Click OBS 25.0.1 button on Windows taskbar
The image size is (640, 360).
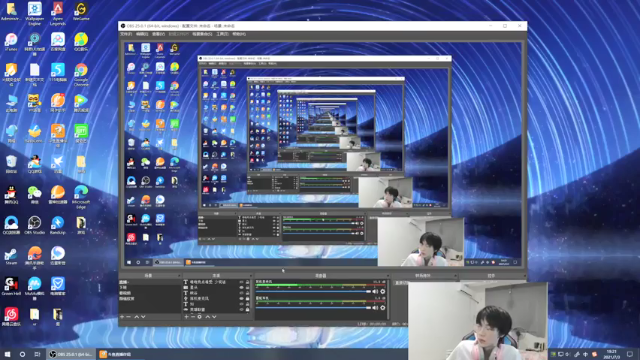click(71, 354)
